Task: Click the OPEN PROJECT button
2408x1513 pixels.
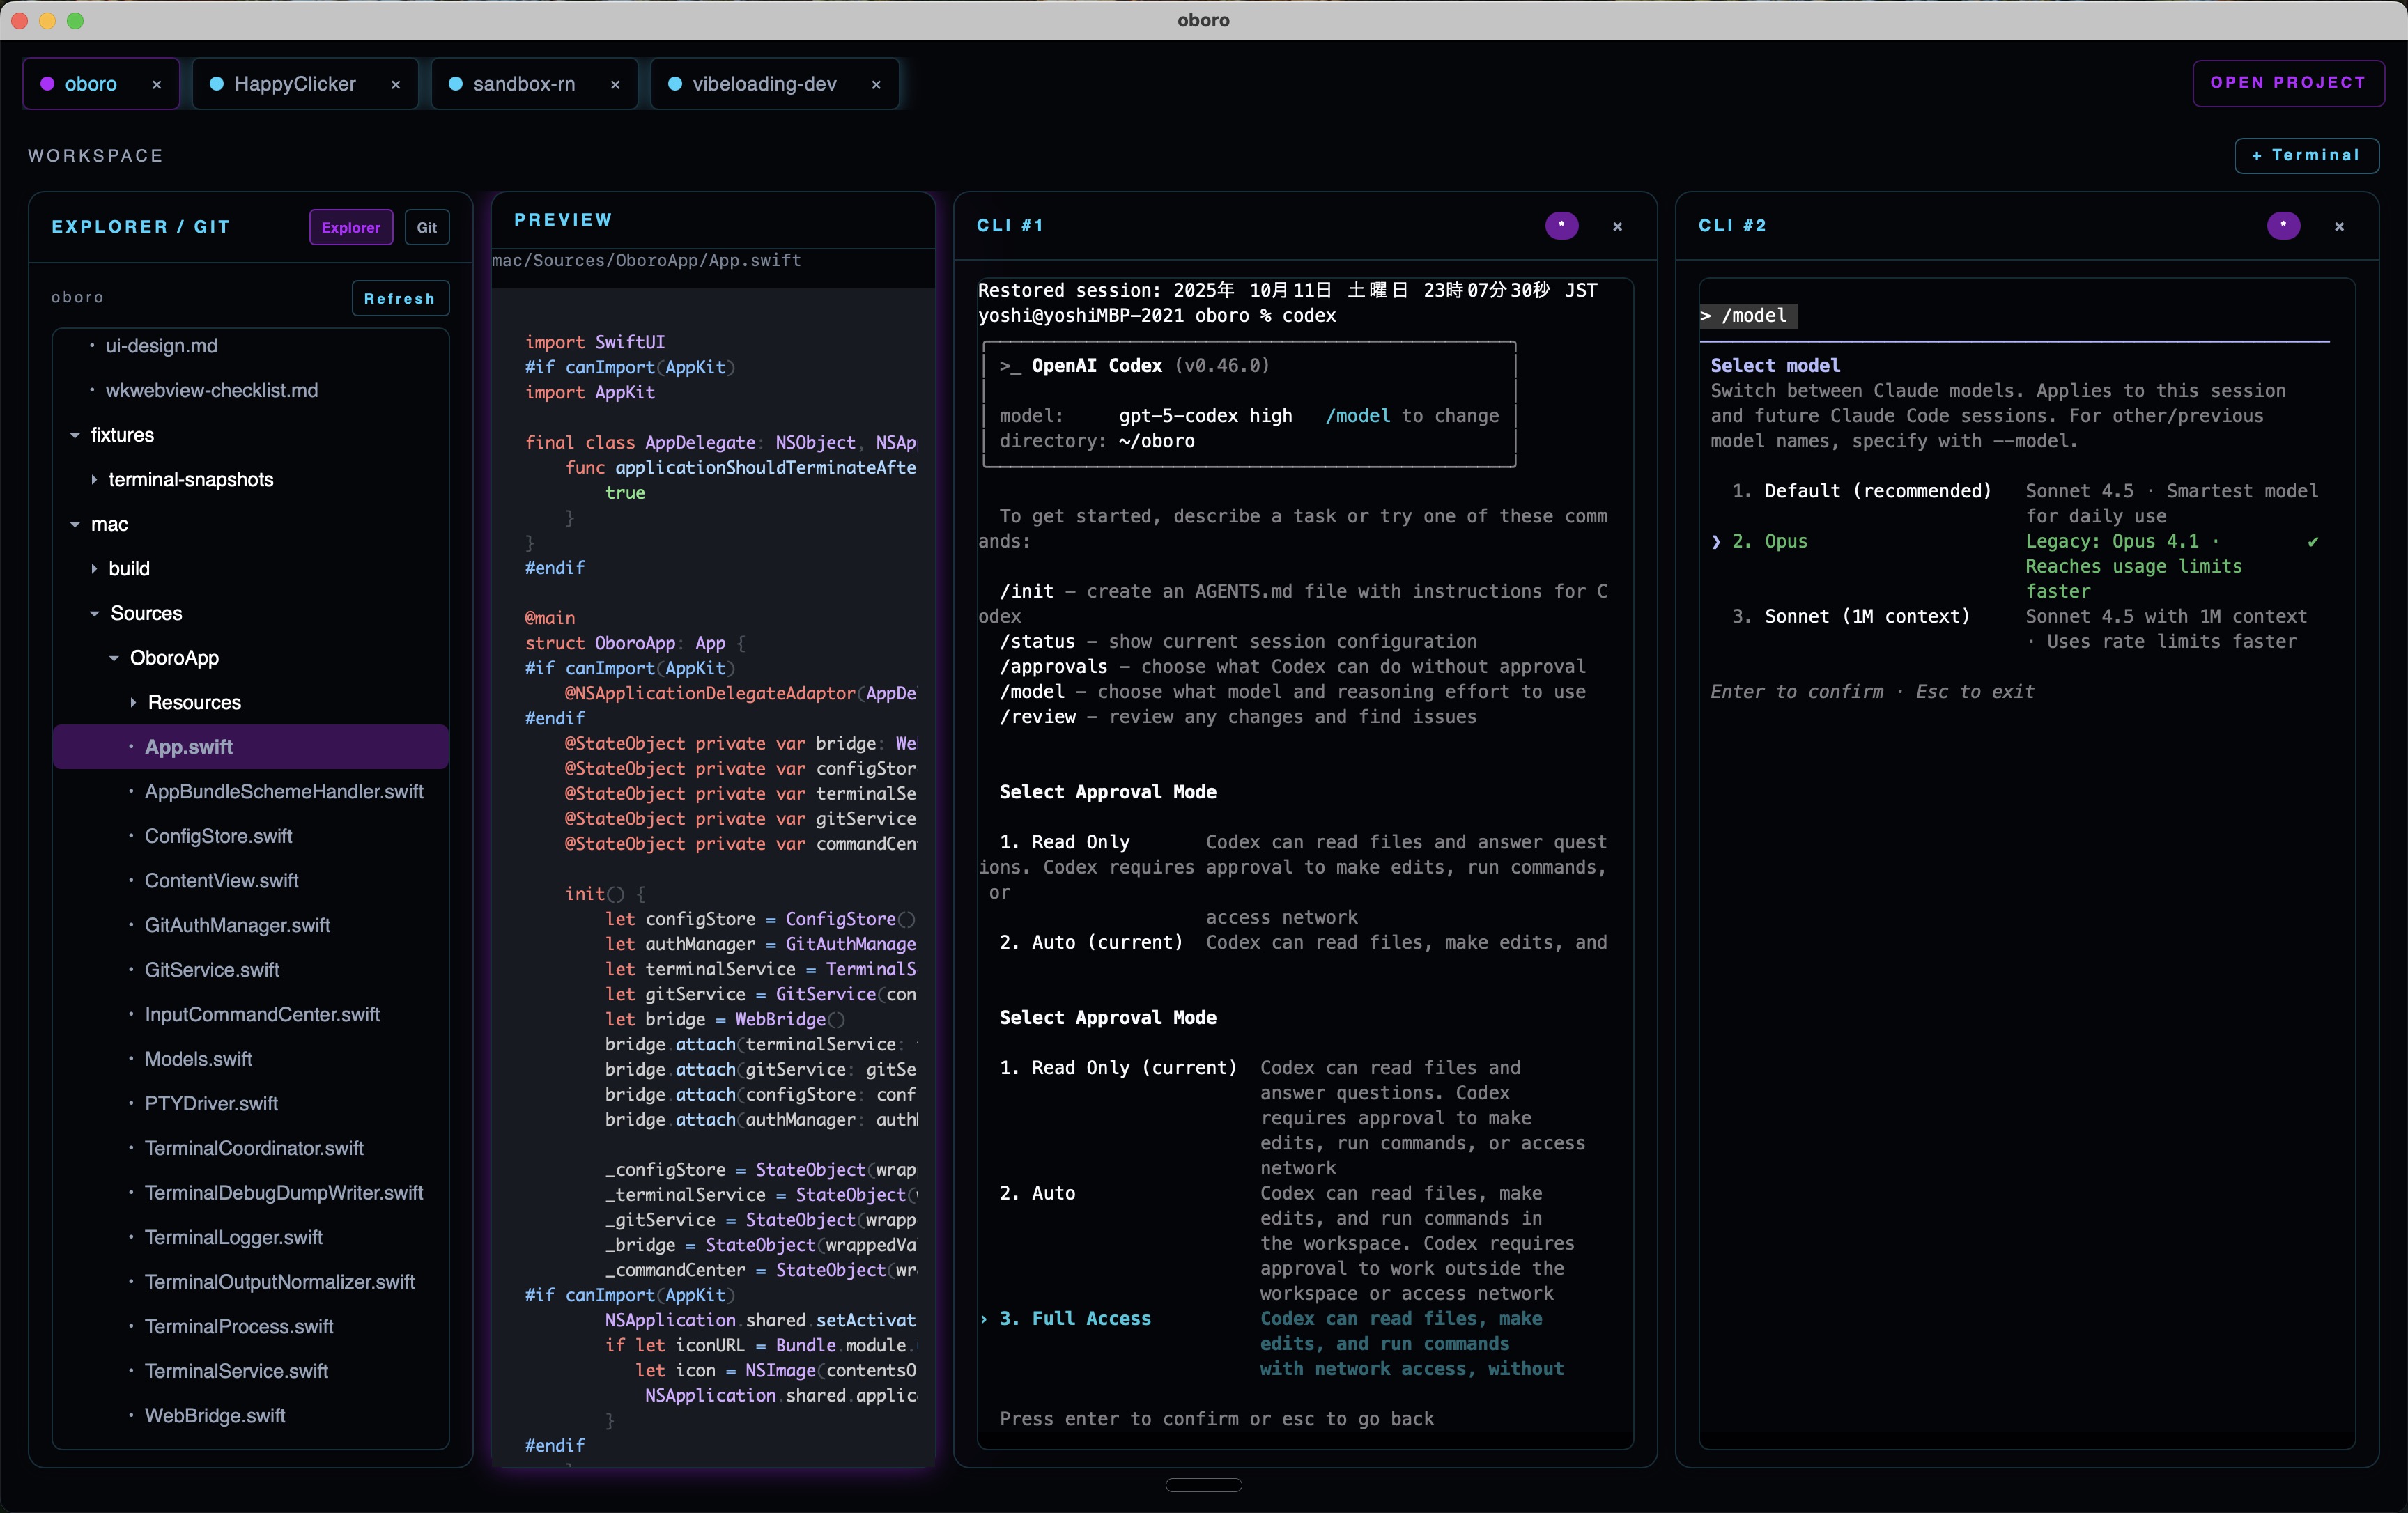Action: tap(2290, 83)
